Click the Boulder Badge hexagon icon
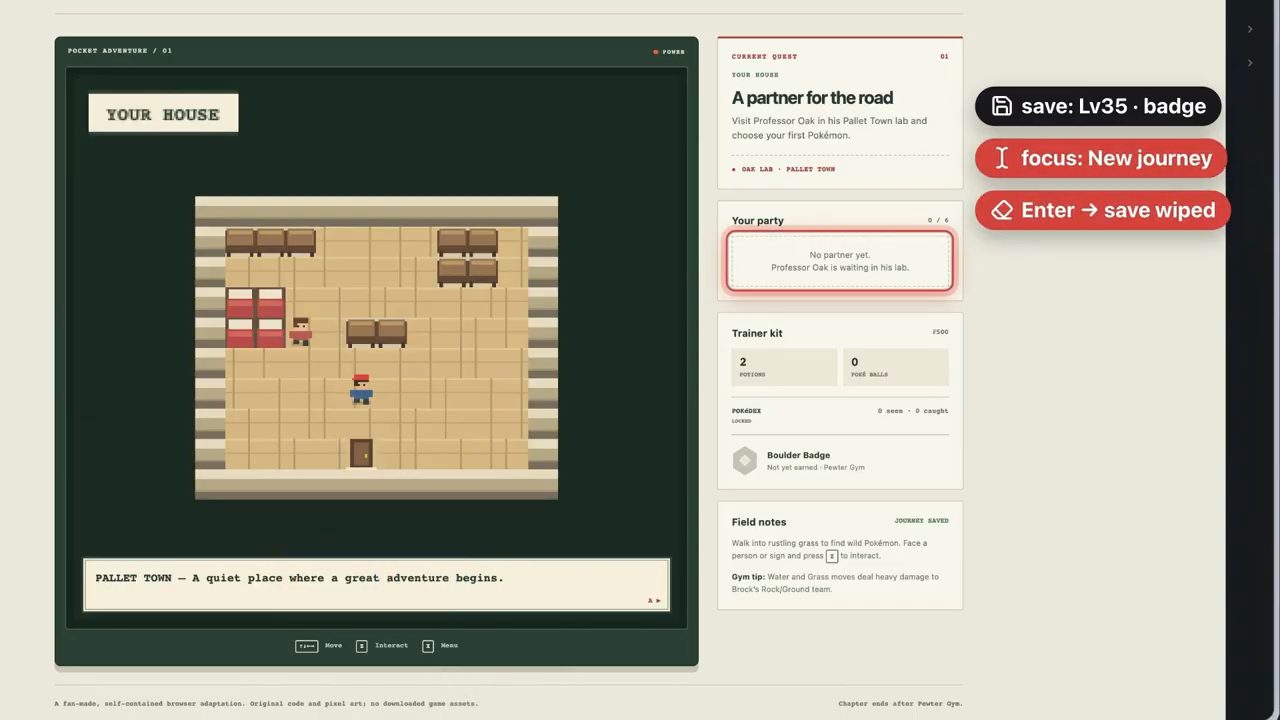 click(745, 460)
